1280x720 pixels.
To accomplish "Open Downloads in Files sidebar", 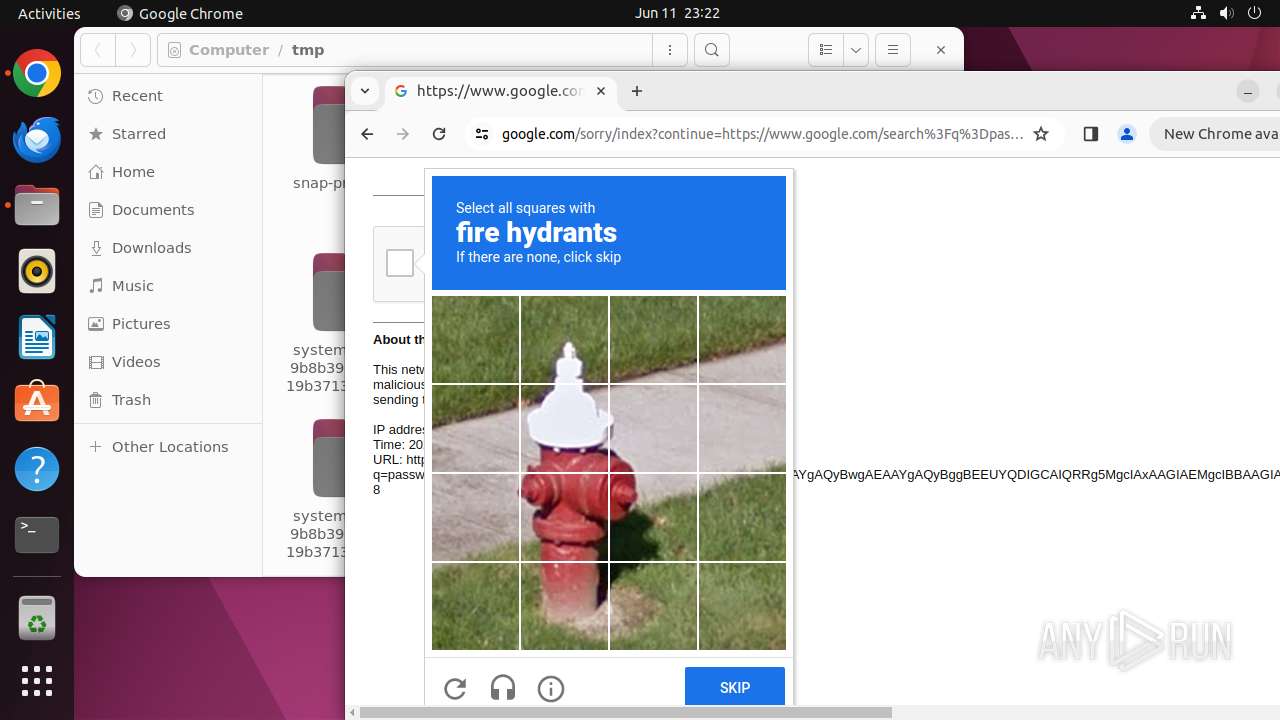I will pos(168,248).
